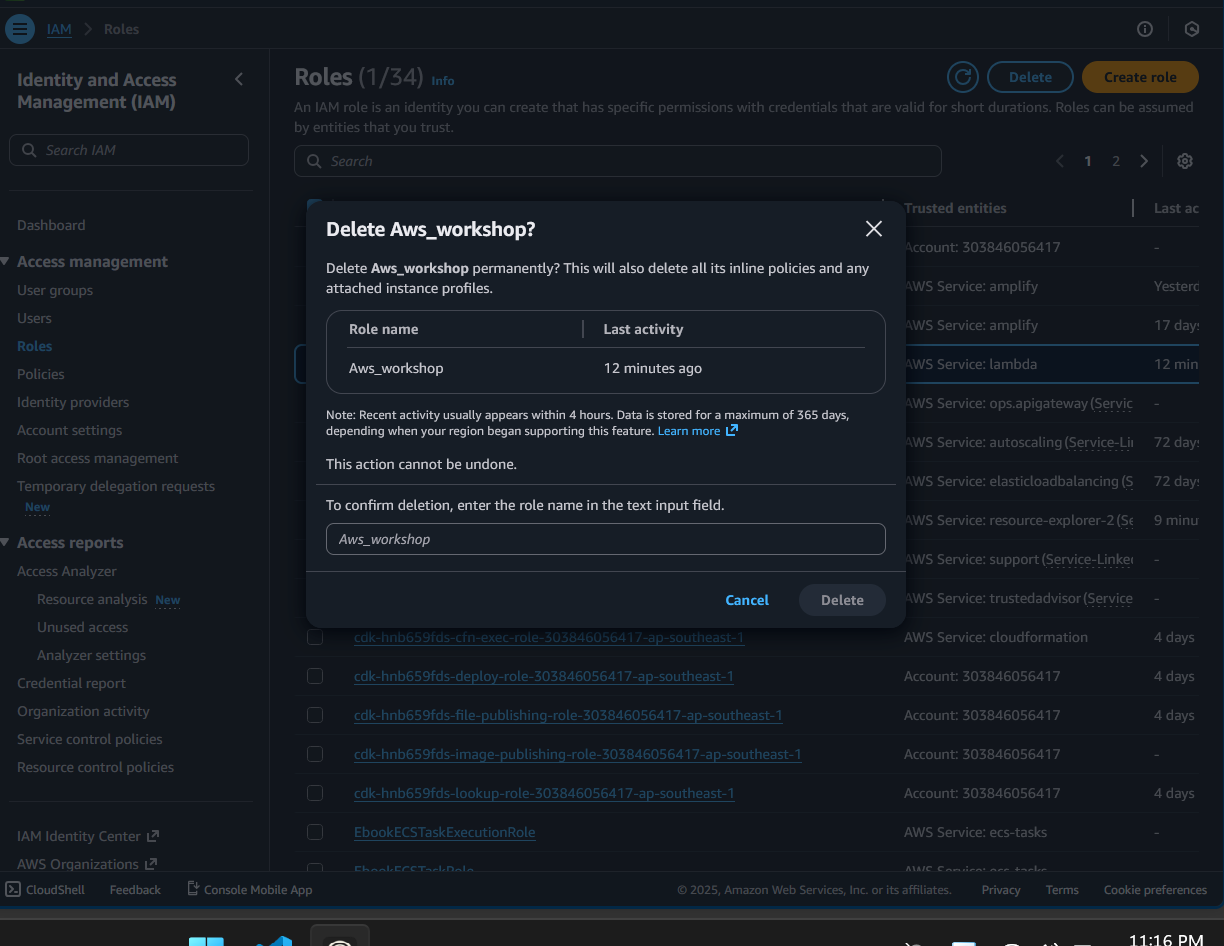Image resolution: width=1224 pixels, height=946 pixels.
Task: Select the EbookECSTaskExecutionRole checkbox
Action: [x=315, y=832]
